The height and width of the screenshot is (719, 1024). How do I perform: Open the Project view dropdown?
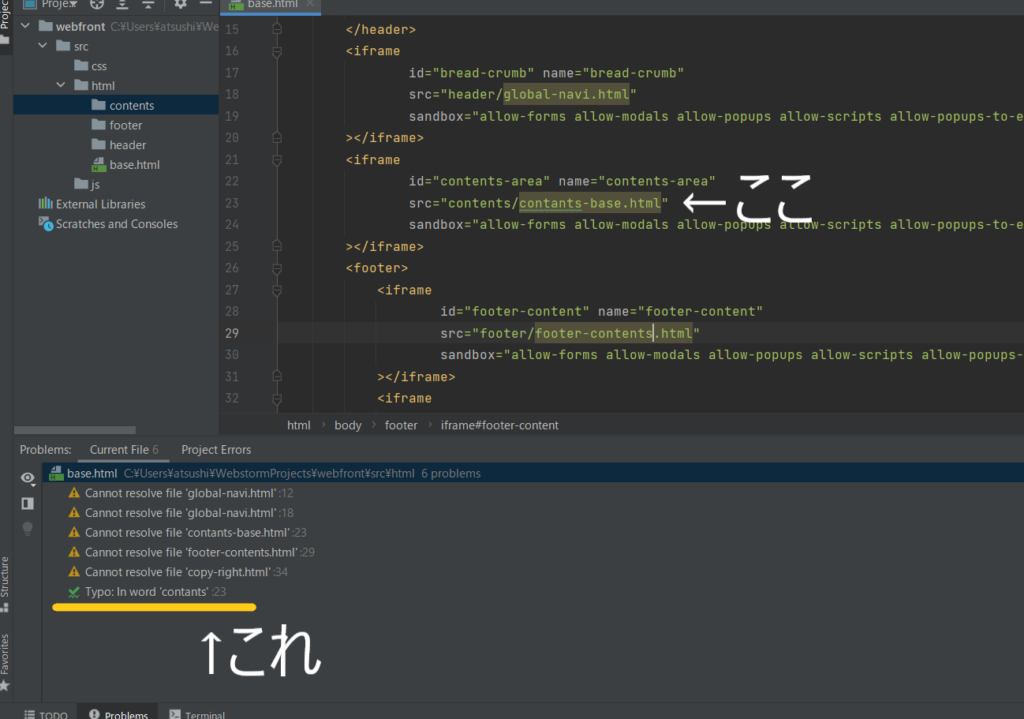click(x=51, y=5)
